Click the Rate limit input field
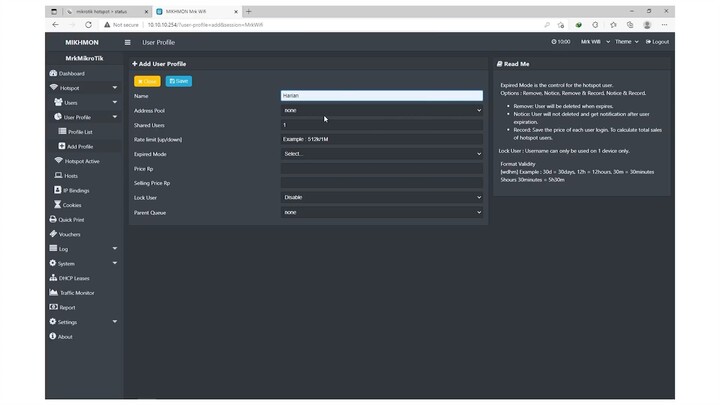This screenshot has width=720, height=405. point(382,139)
